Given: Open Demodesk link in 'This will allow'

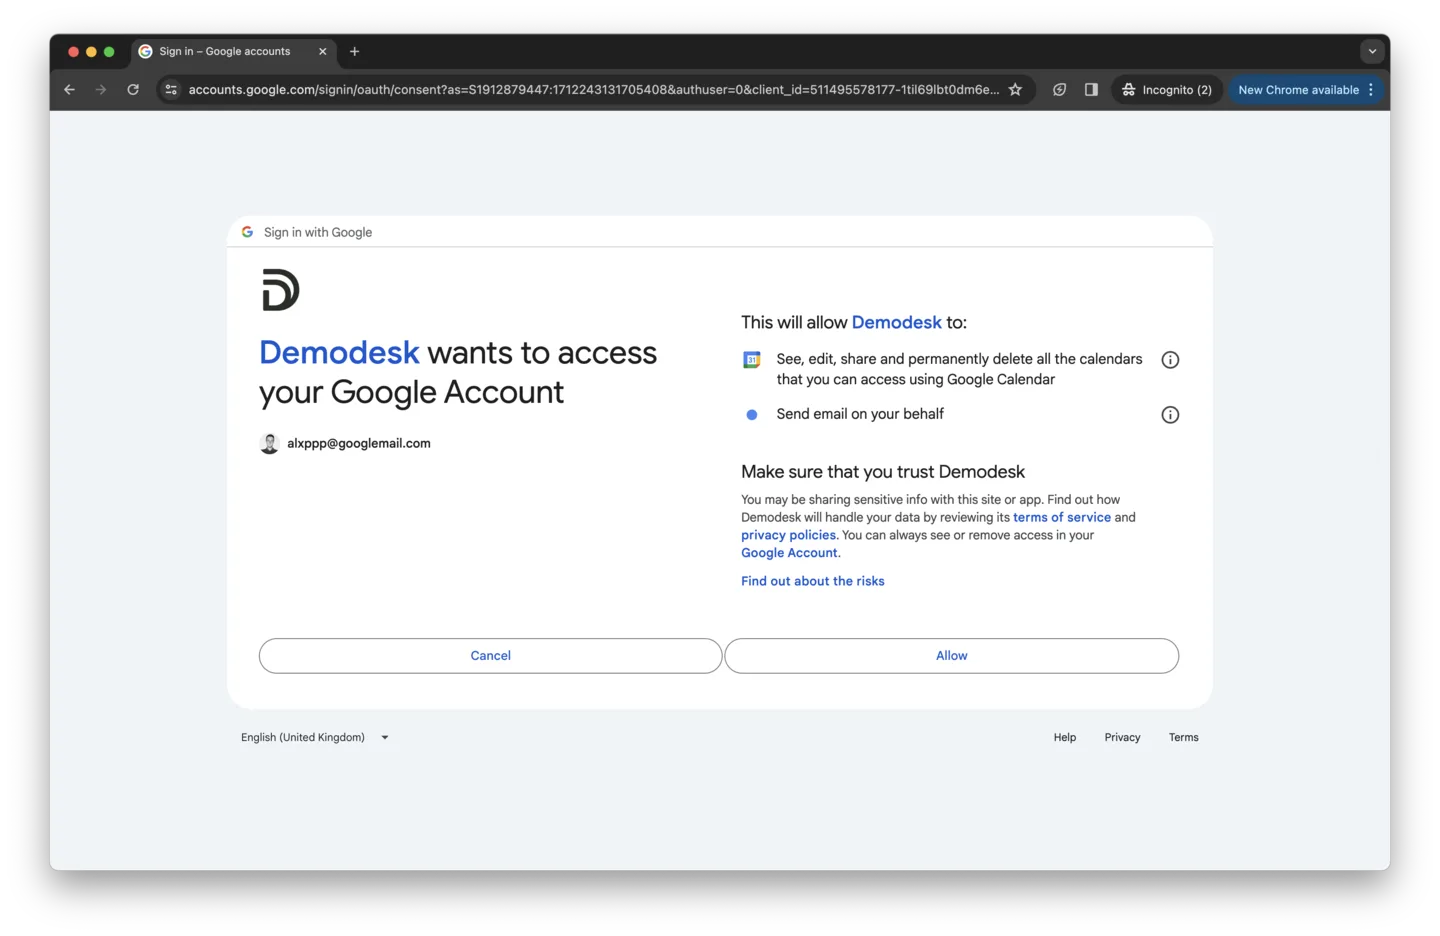Looking at the screenshot, I should [x=896, y=323].
